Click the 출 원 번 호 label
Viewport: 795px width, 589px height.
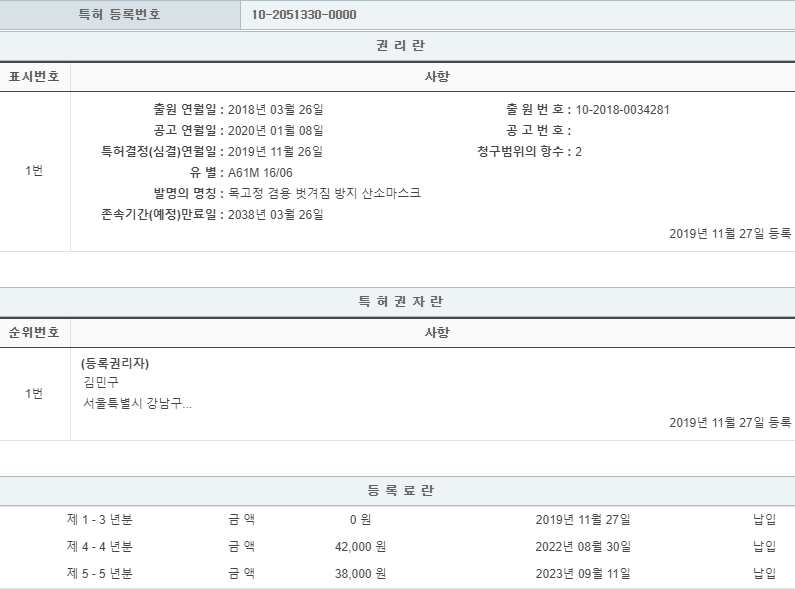(x=538, y=109)
